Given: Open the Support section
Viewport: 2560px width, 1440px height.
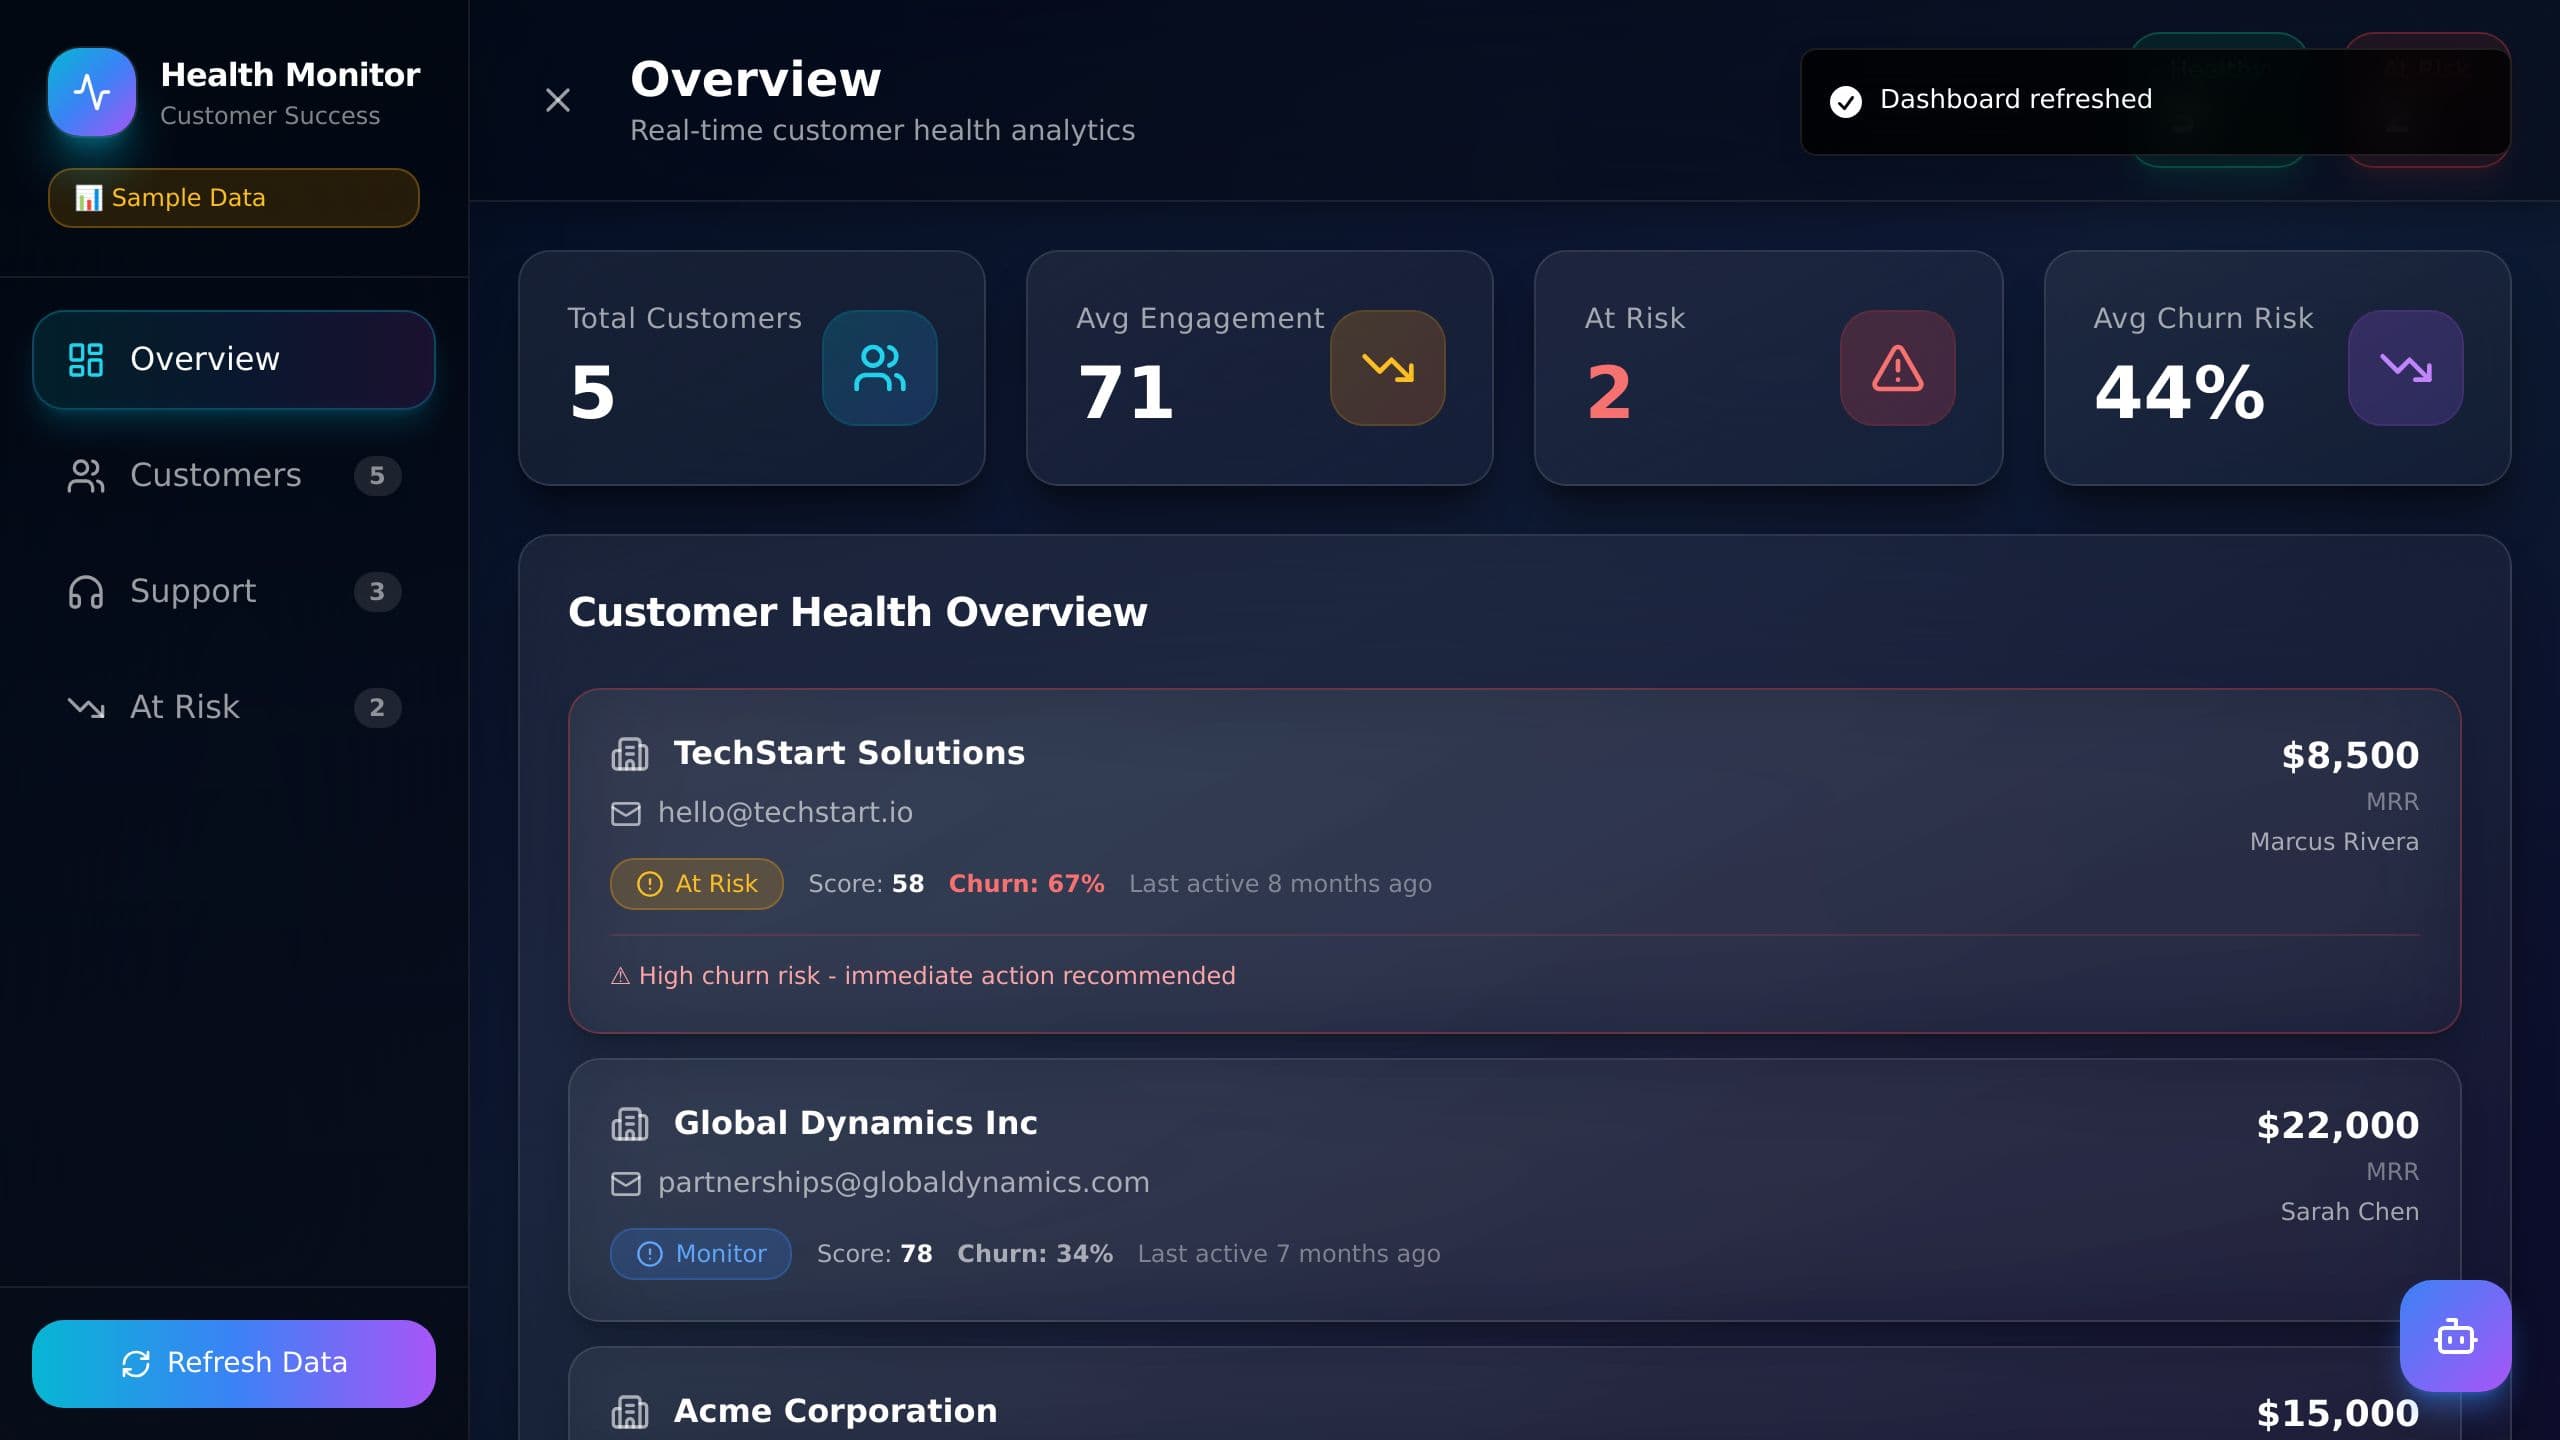Looking at the screenshot, I should click(233, 591).
